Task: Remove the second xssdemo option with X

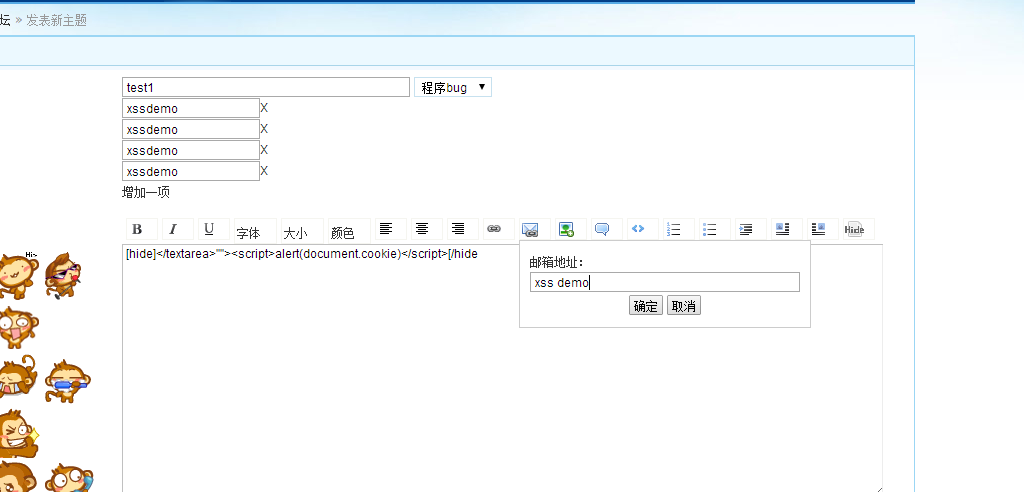Action: pos(264,129)
